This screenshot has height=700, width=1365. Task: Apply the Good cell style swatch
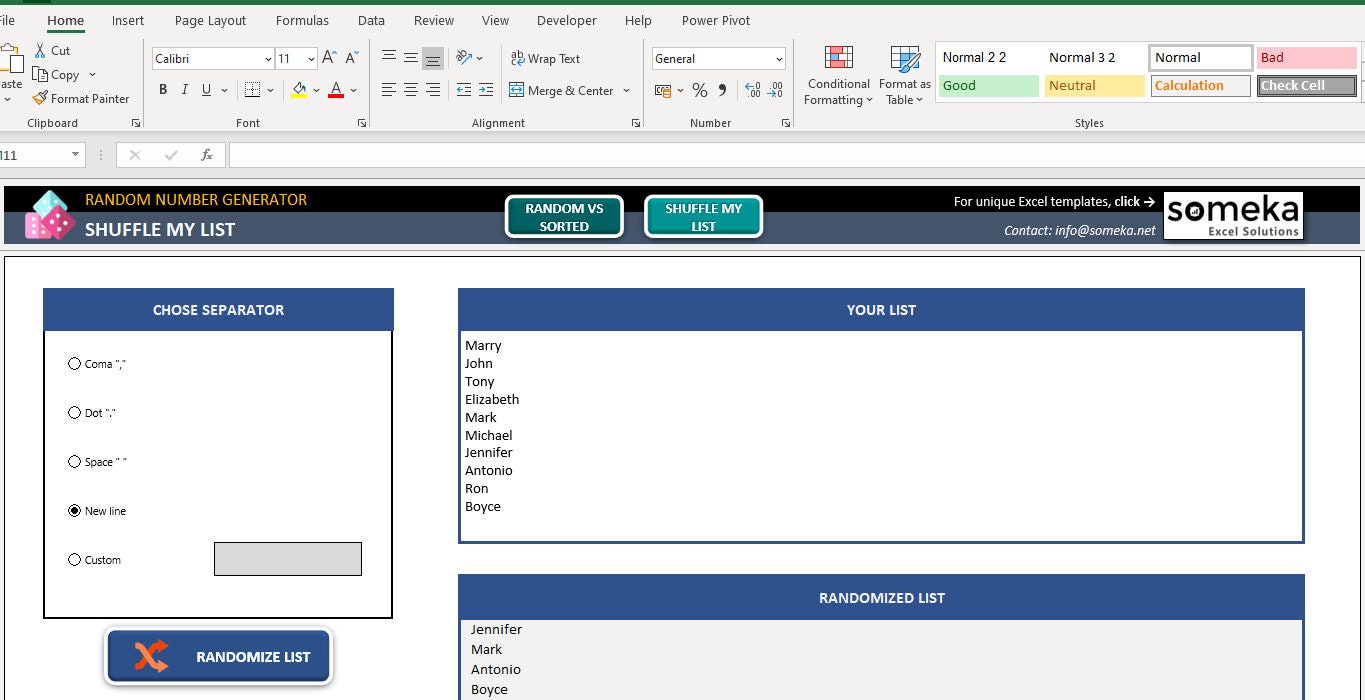click(989, 86)
